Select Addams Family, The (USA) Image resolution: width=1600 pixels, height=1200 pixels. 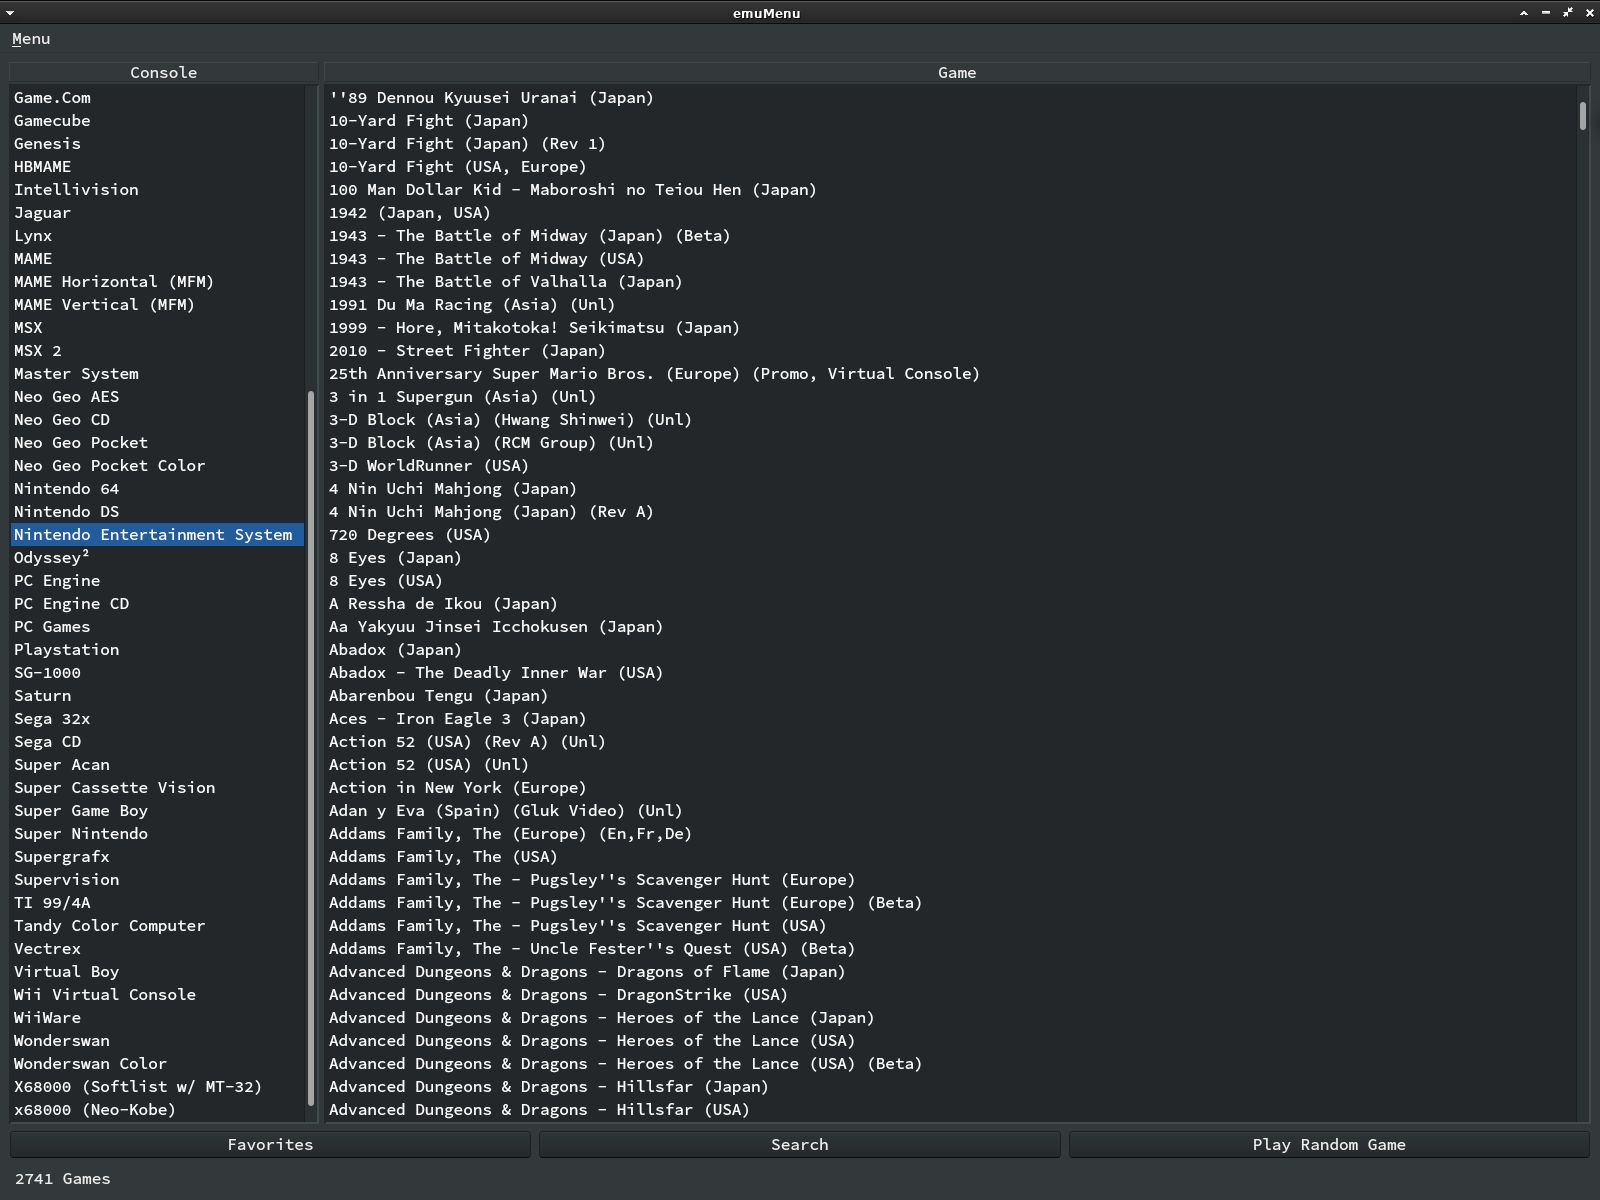coord(951,857)
